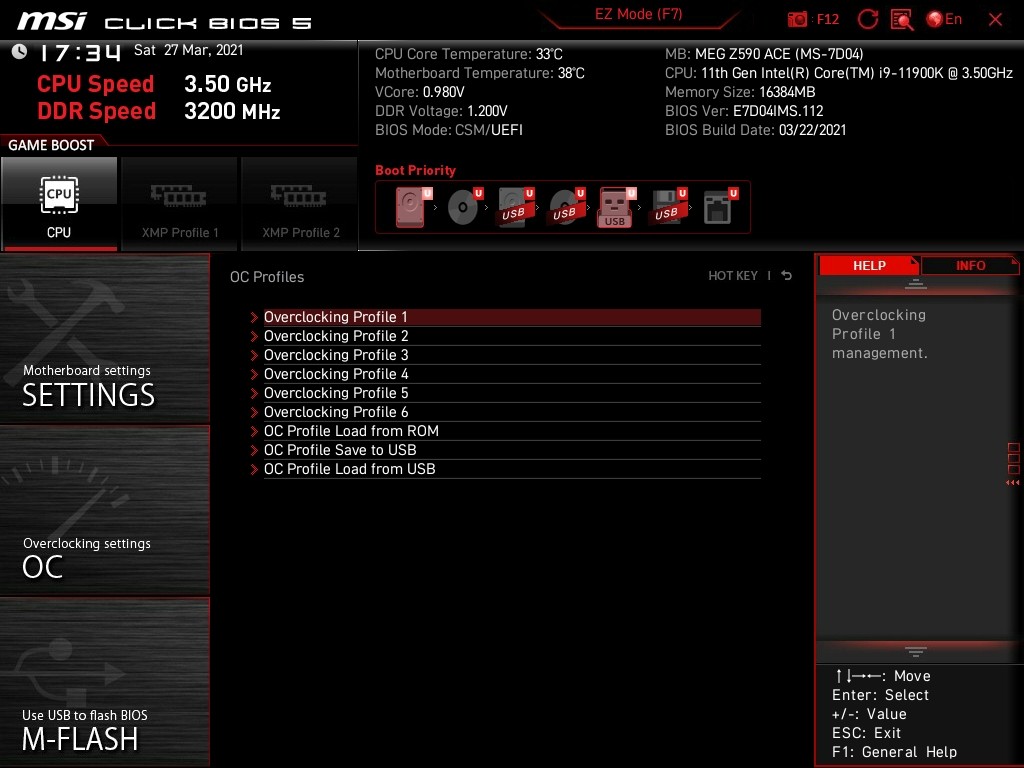Select OC Profile Load from USB
Screen dimensions: 1024x768
512,468
